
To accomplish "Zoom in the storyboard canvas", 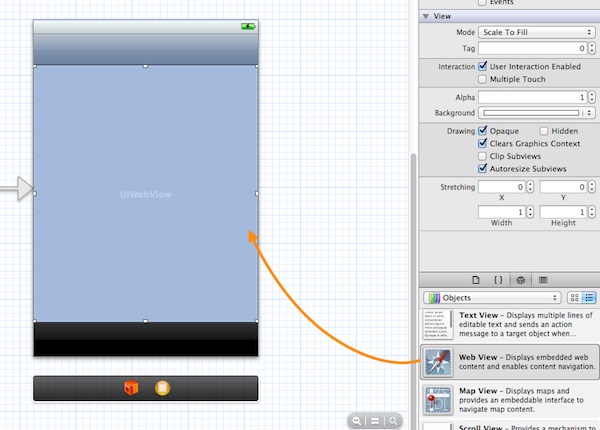I will (394, 421).
